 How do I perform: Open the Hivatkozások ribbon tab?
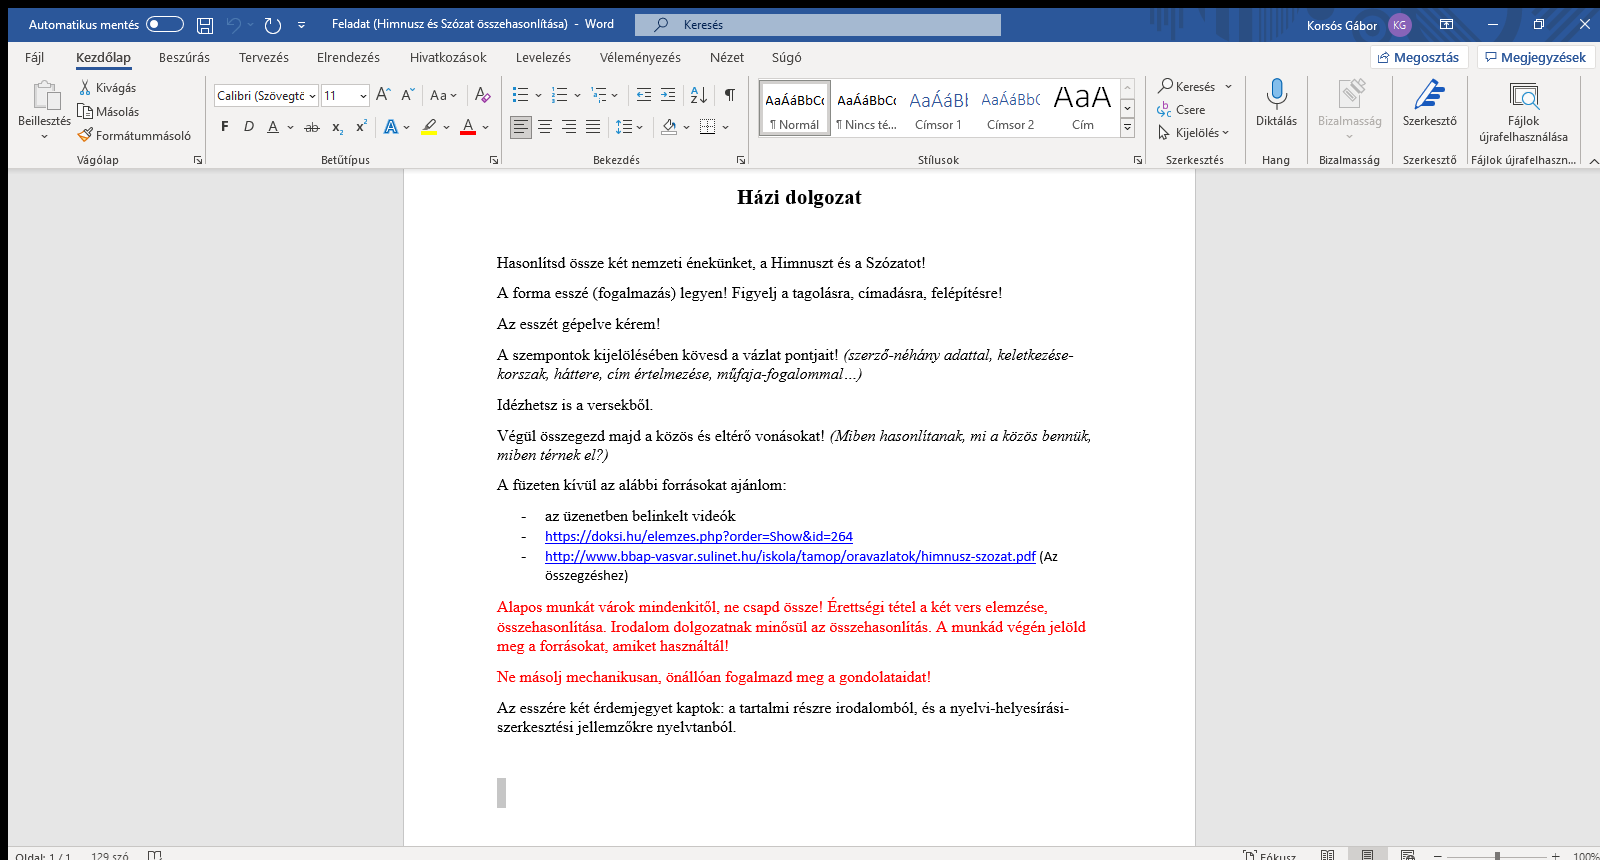point(448,58)
